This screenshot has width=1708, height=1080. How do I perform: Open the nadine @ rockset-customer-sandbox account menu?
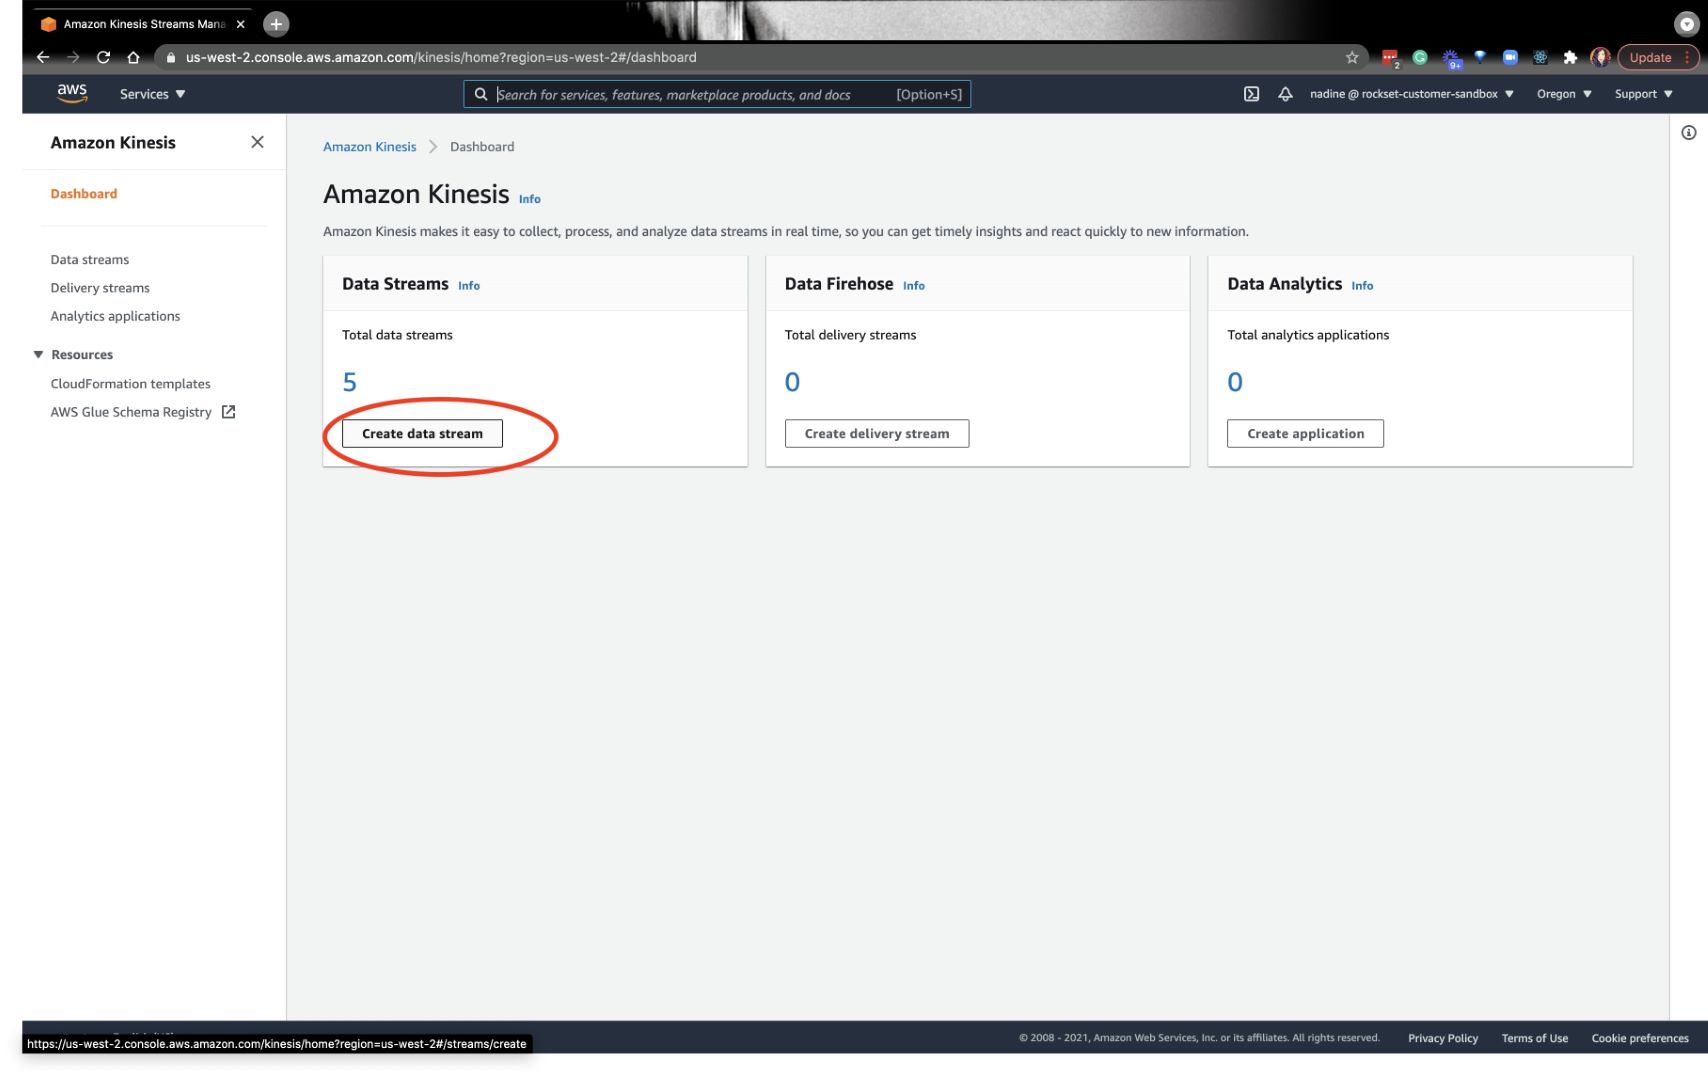point(1411,94)
